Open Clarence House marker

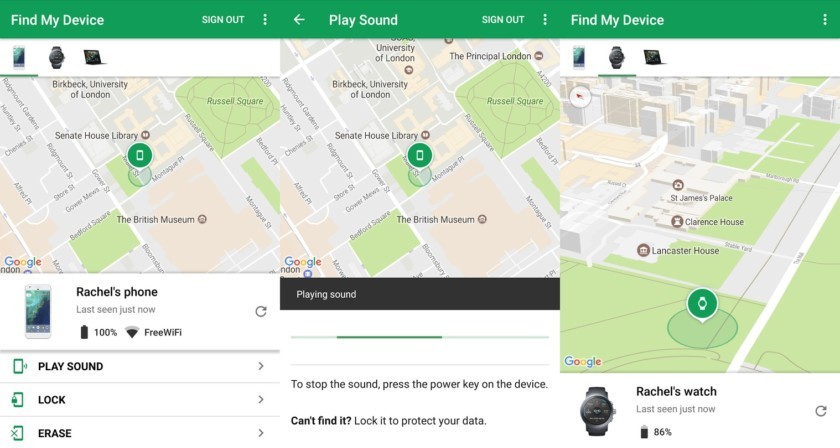[677, 221]
